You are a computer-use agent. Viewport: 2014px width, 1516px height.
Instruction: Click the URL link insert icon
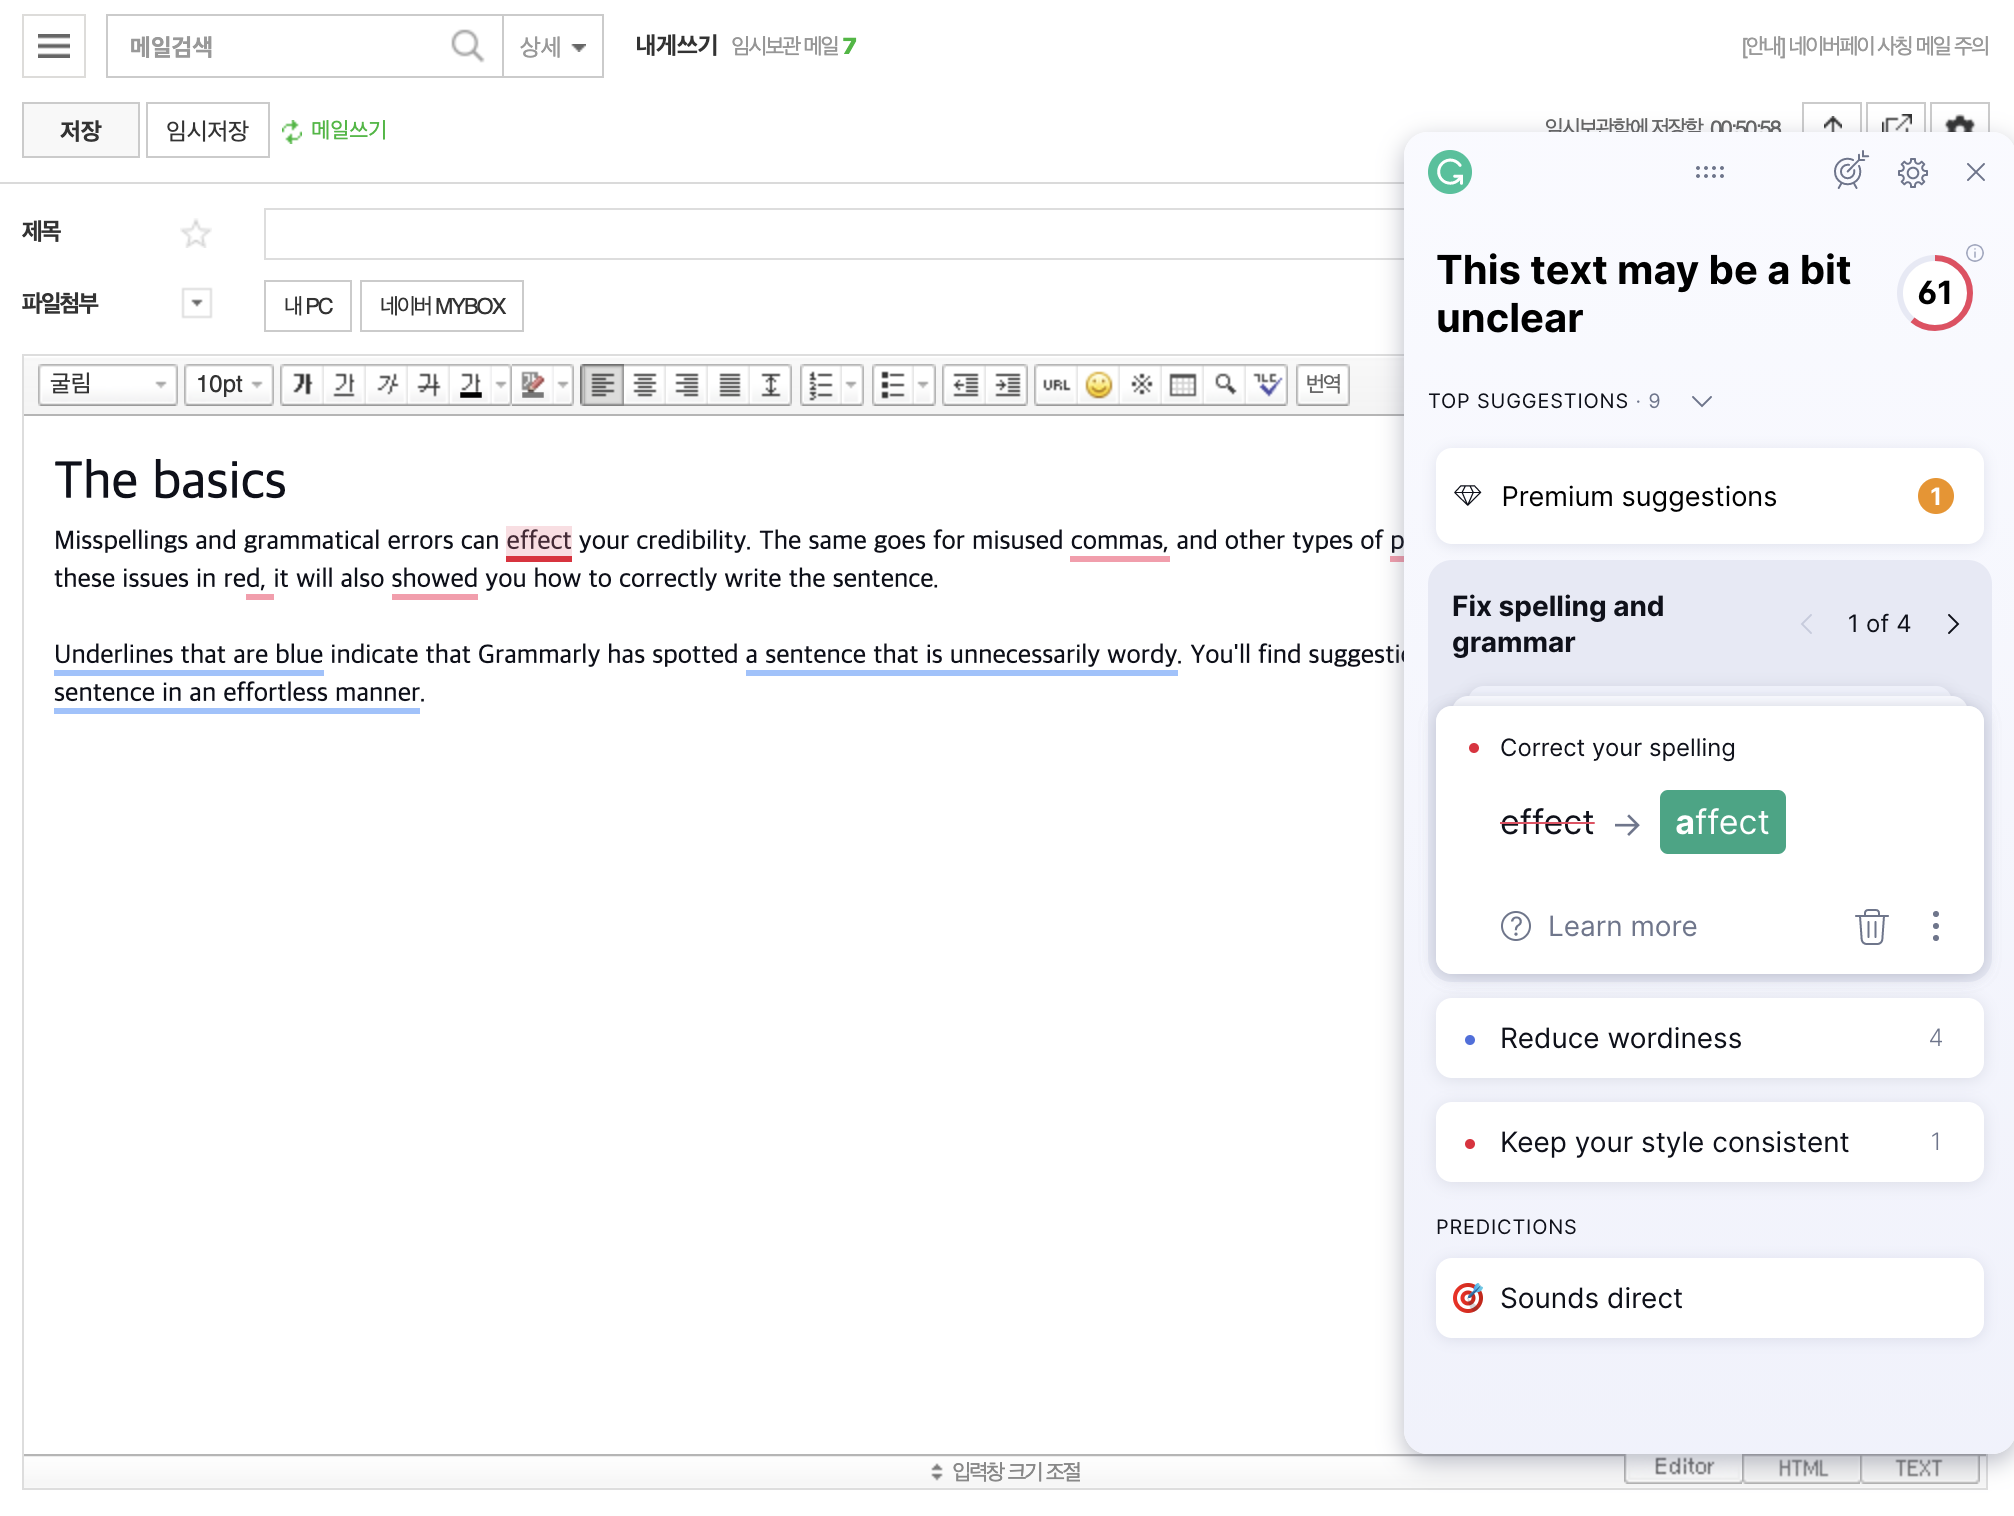coord(1056,385)
